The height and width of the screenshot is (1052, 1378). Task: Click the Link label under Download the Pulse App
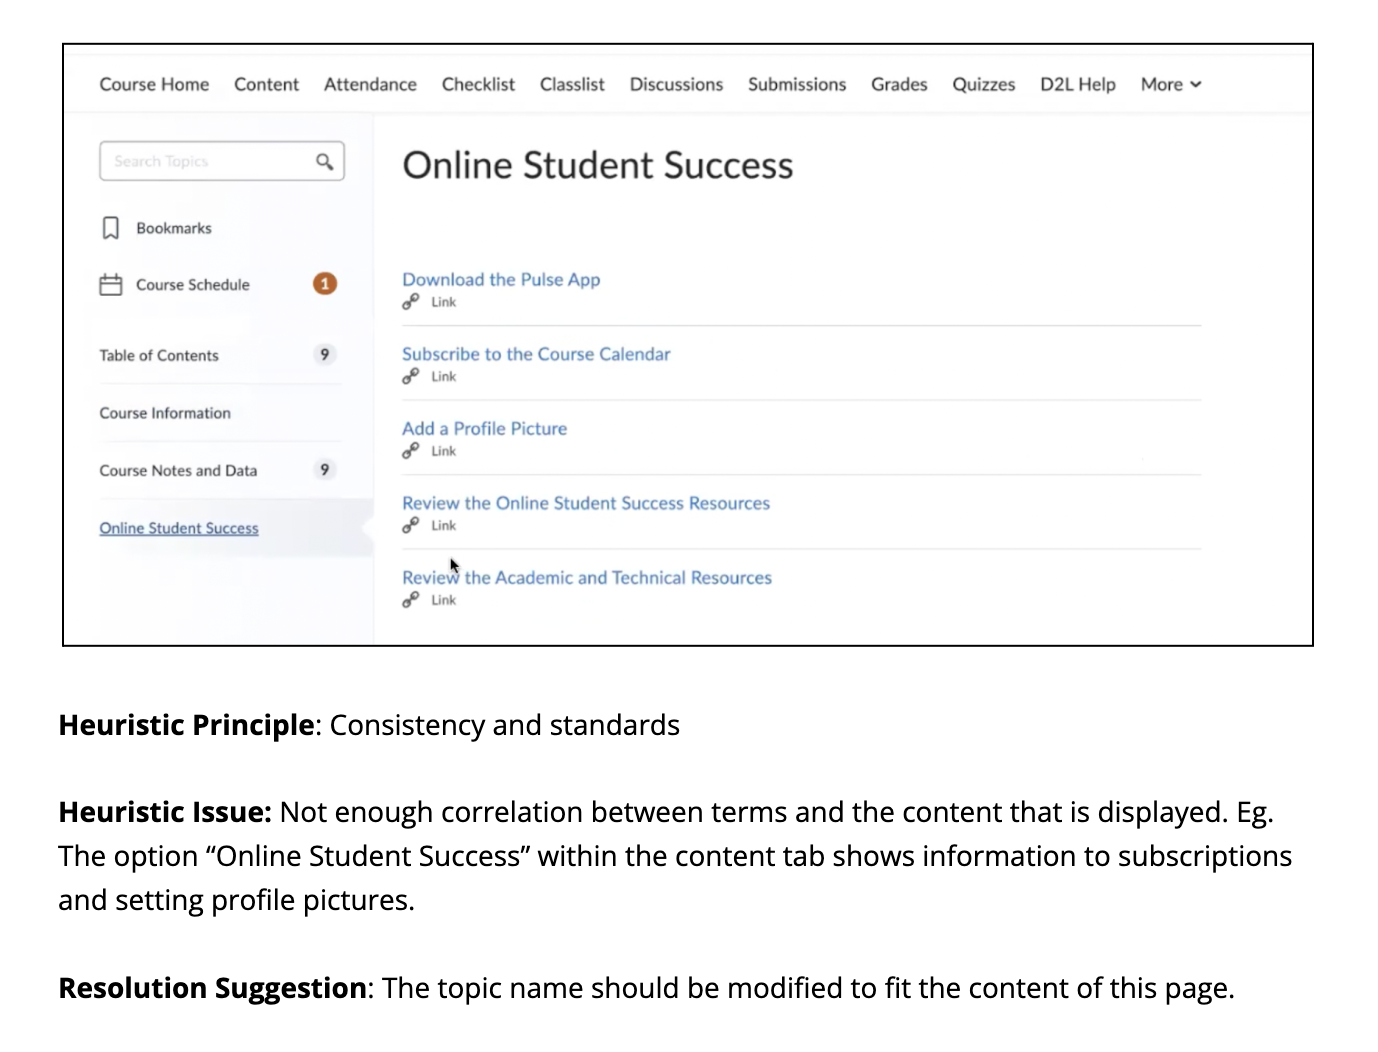(x=443, y=302)
